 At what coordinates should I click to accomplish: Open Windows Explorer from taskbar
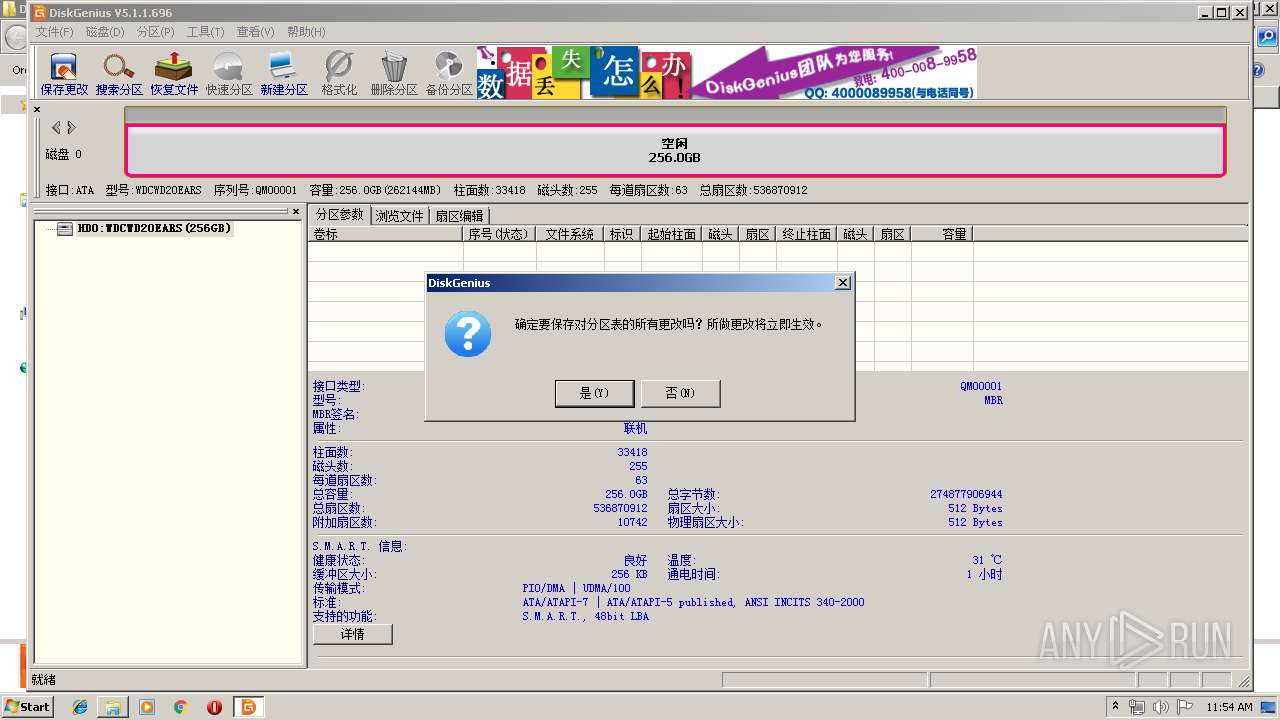point(113,707)
